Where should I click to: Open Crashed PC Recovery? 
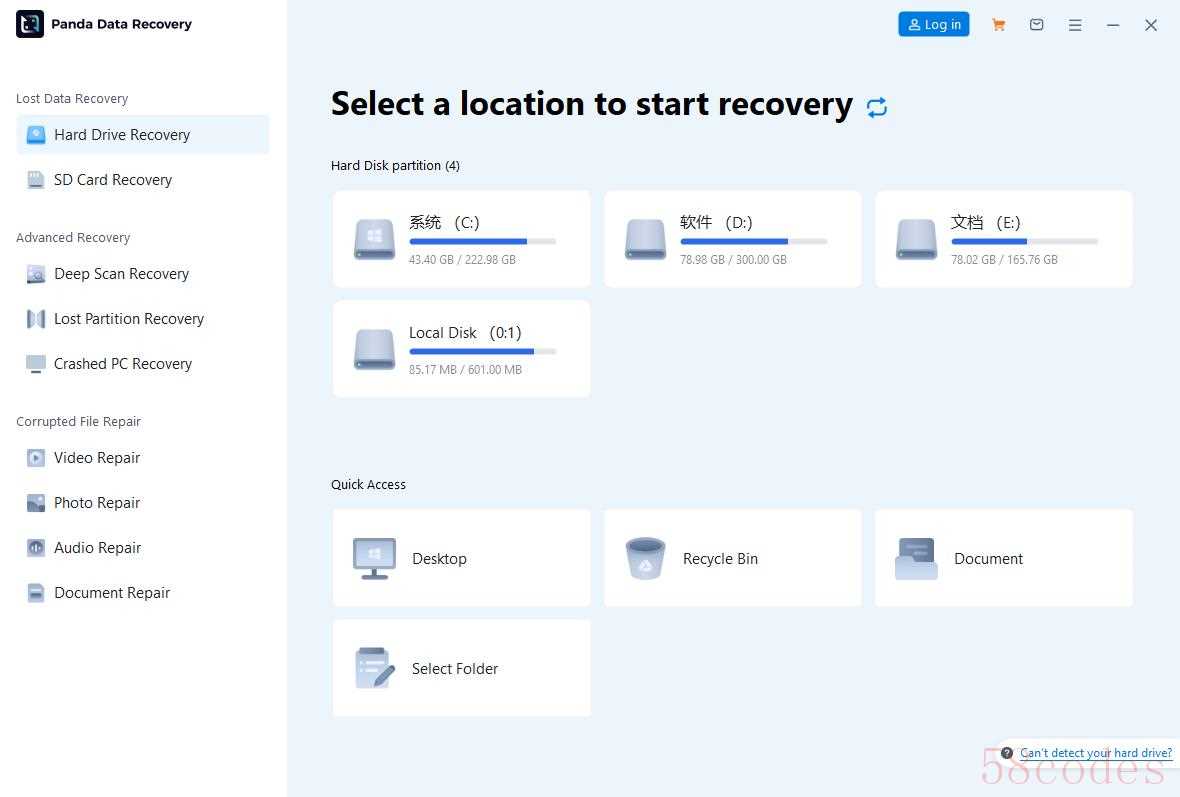coord(143,364)
